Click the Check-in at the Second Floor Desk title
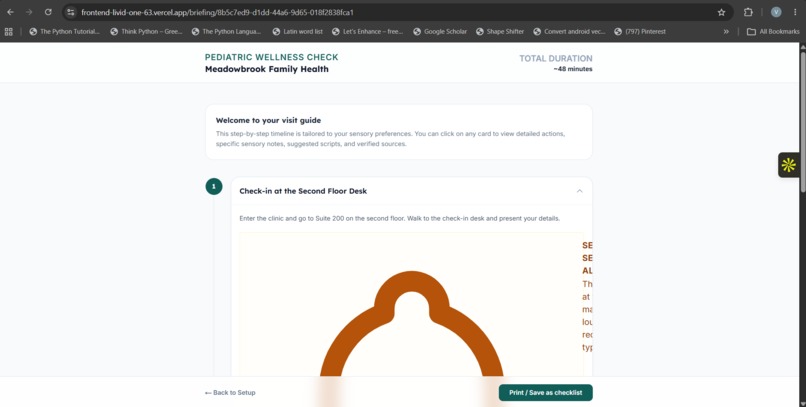Viewport: 806px width, 407px height. click(x=303, y=191)
